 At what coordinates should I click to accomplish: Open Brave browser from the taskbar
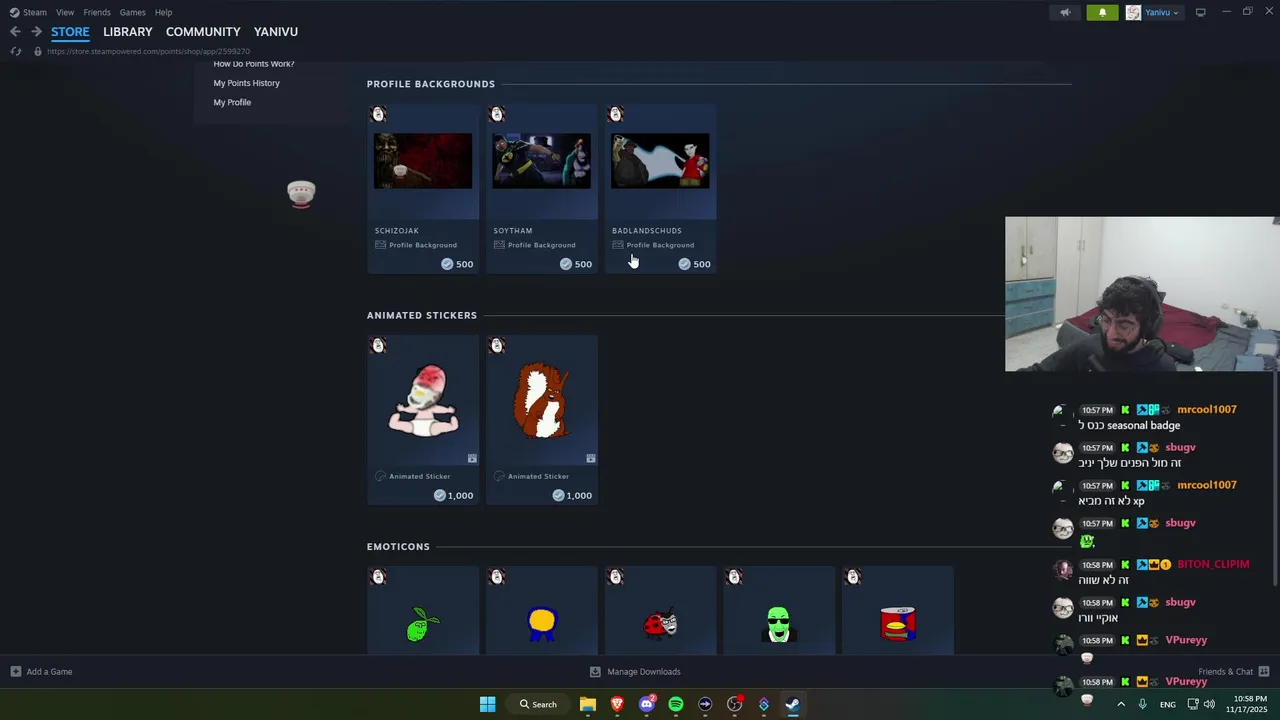(617, 704)
